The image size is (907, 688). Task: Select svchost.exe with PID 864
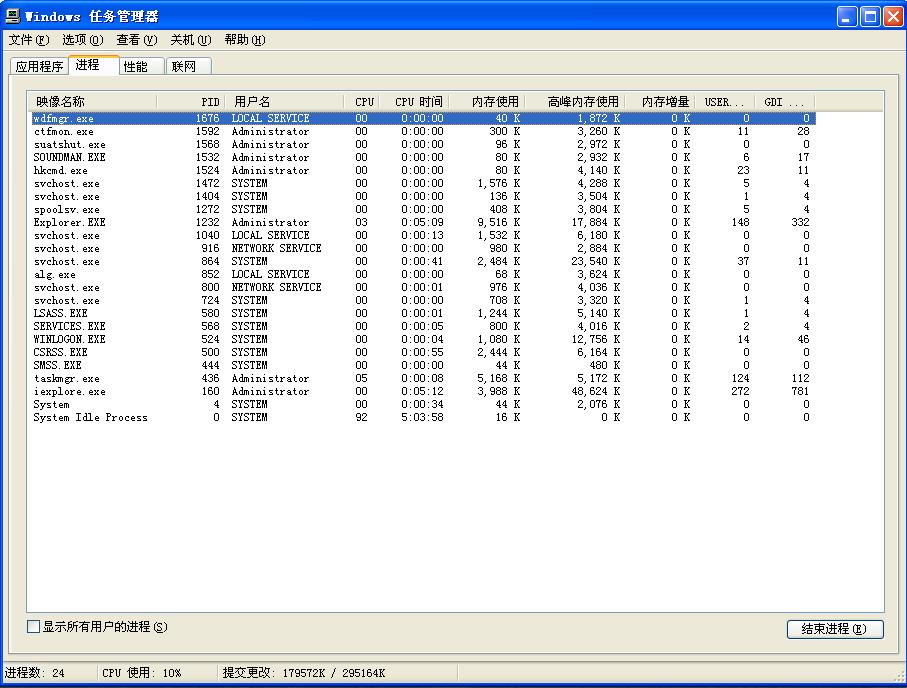coord(423,262)
